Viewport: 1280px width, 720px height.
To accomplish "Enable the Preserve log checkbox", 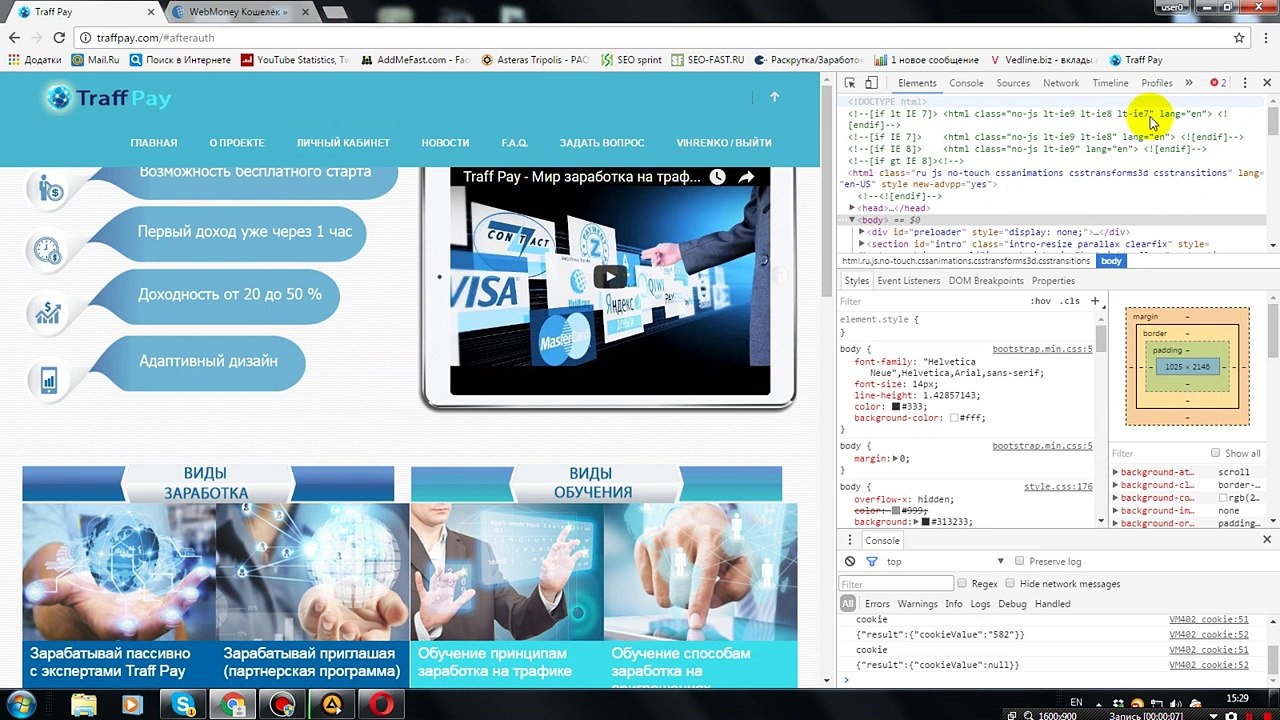I will (1019, 561).
